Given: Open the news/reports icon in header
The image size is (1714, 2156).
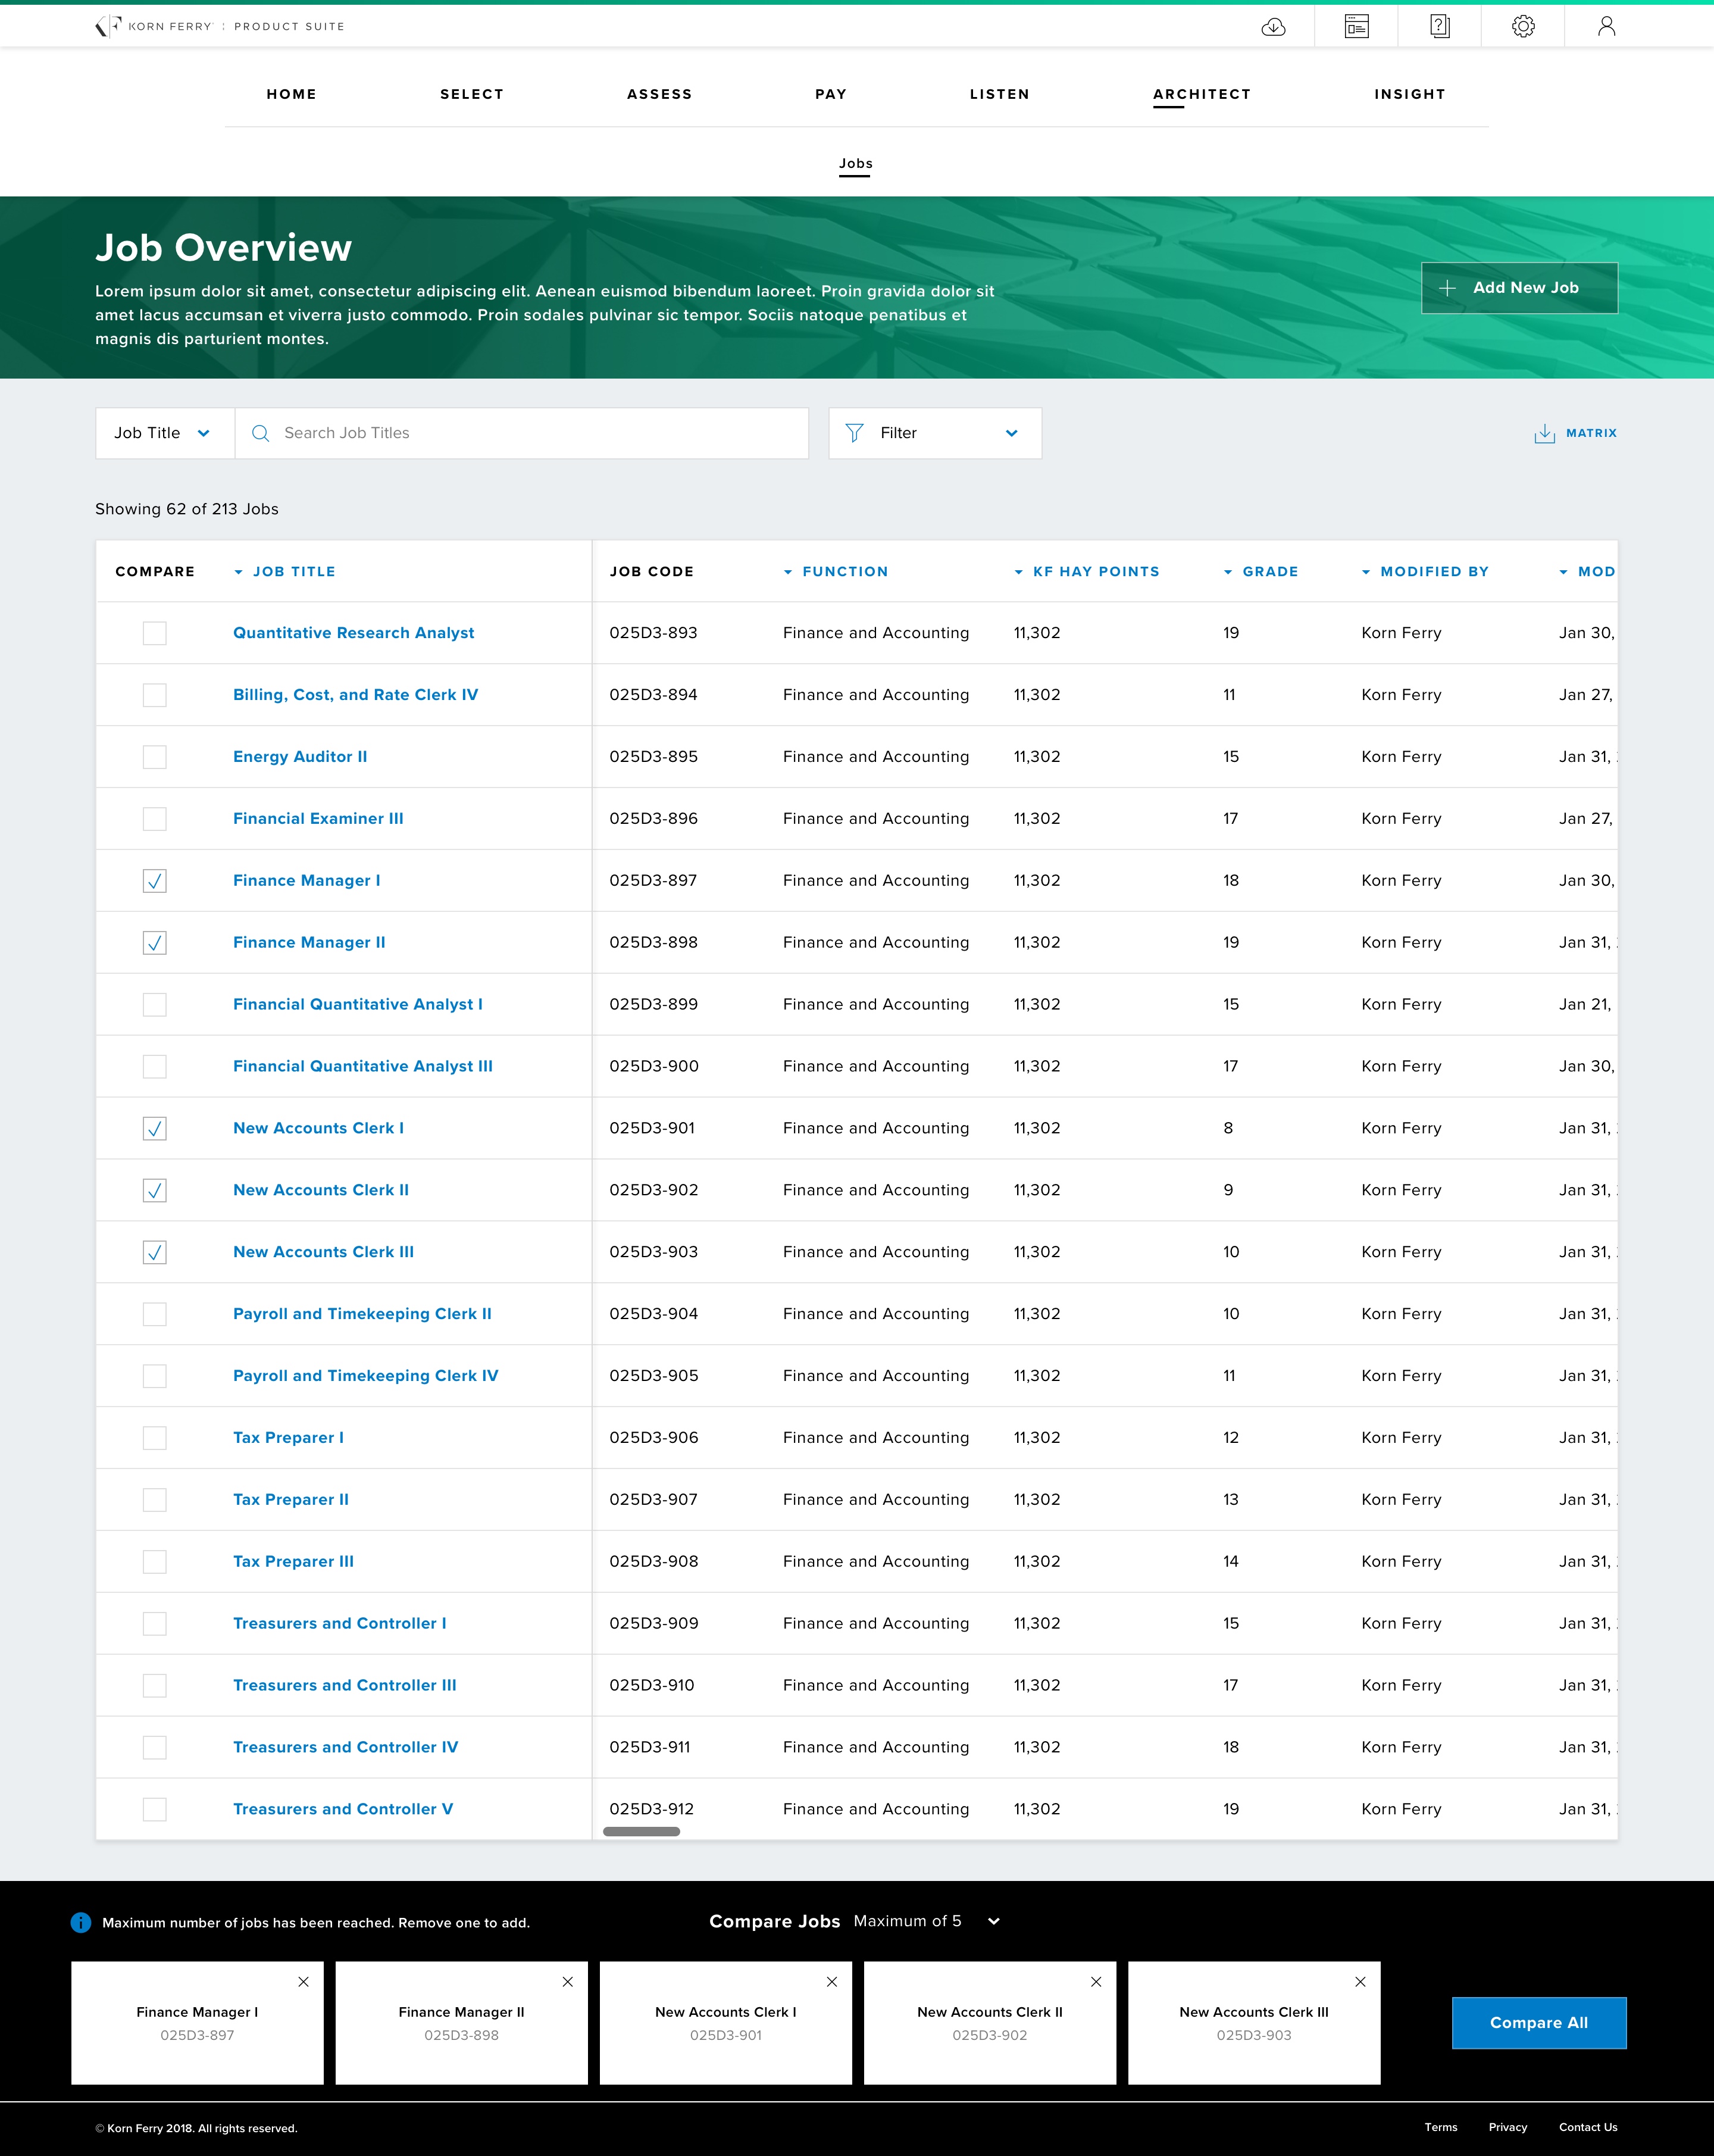Looking at the screenshot, I should pyautogui.click(x=1356, y=27).
